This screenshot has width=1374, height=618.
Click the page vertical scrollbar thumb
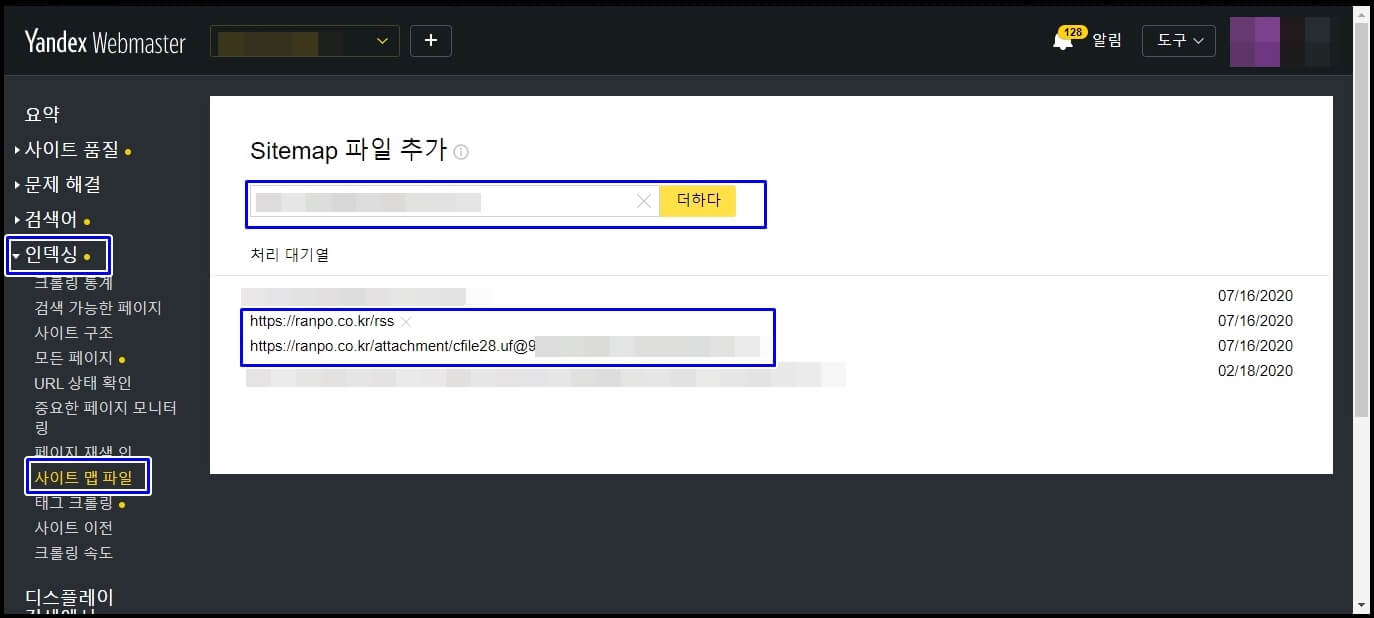coord(1361,220)
